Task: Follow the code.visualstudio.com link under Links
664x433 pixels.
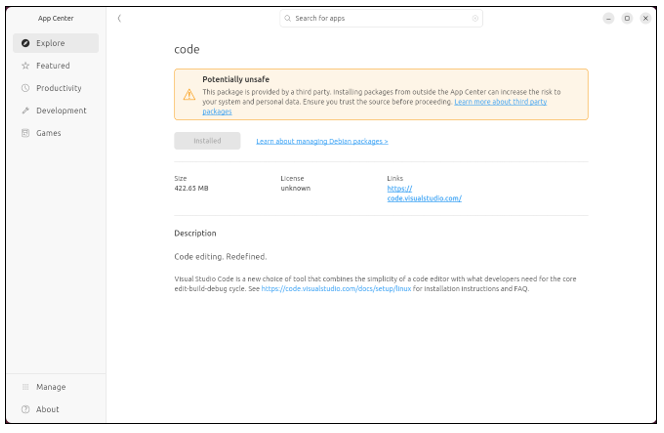Action: point(424,193)
